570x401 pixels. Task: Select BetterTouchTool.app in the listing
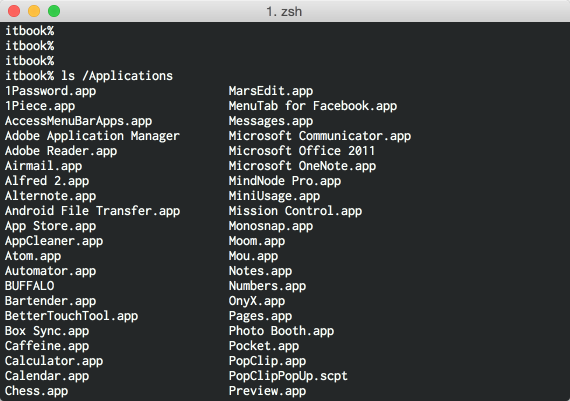[x=71, y=316]
